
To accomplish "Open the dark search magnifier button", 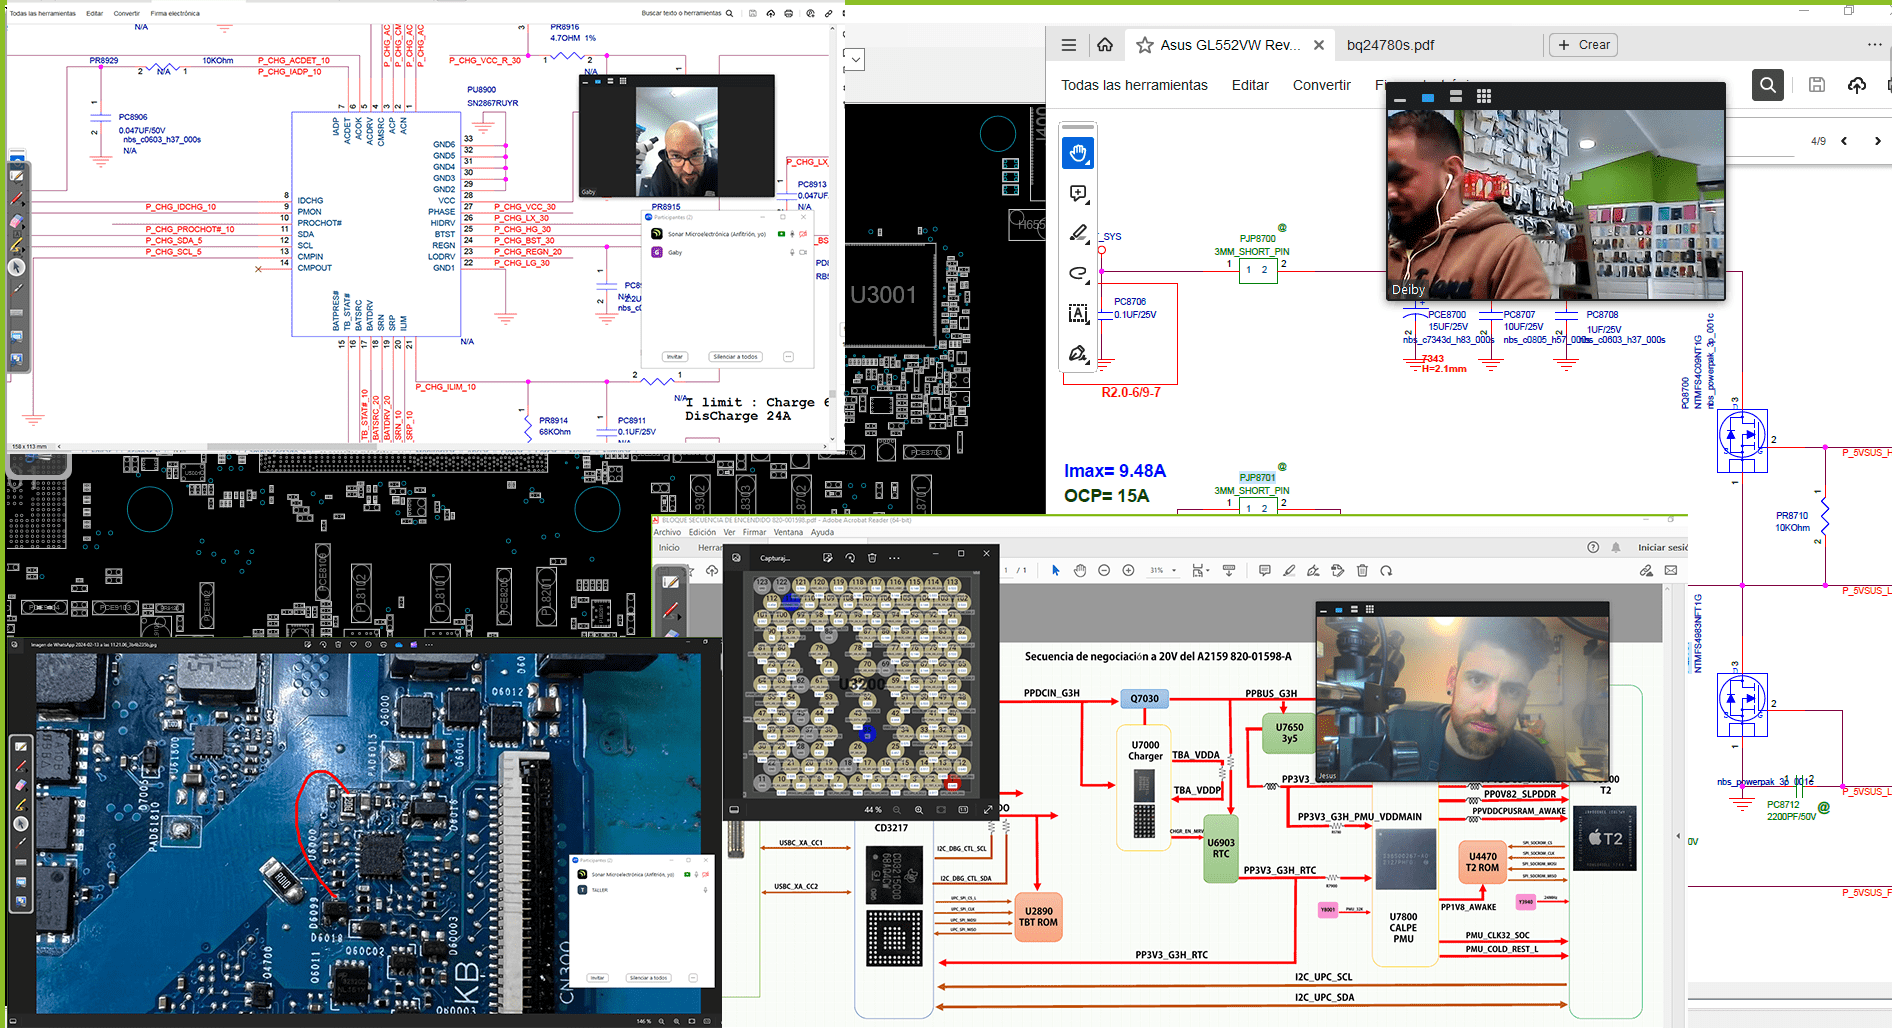I will [1768, 85].
